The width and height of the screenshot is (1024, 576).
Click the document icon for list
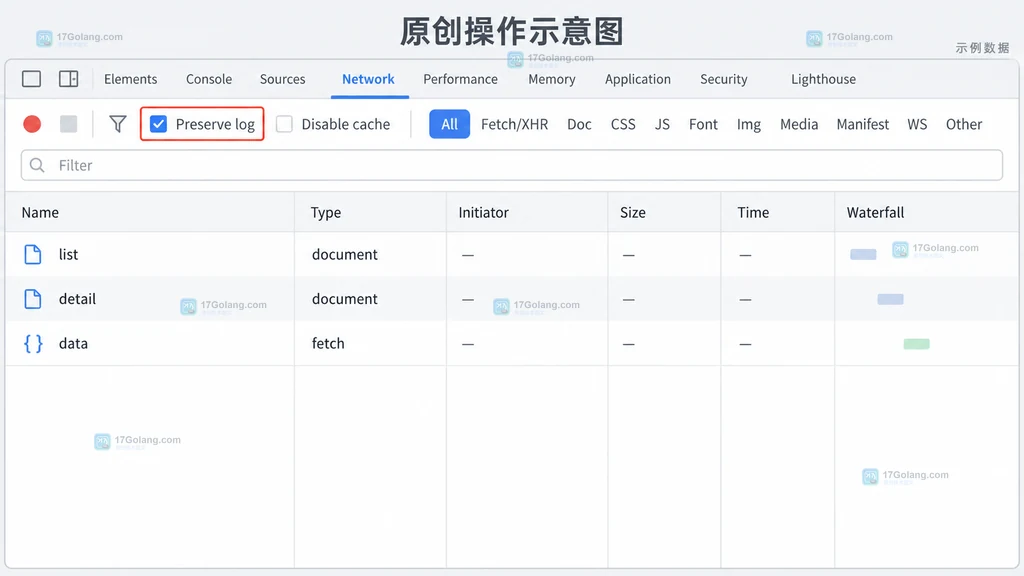coord(33,254)
